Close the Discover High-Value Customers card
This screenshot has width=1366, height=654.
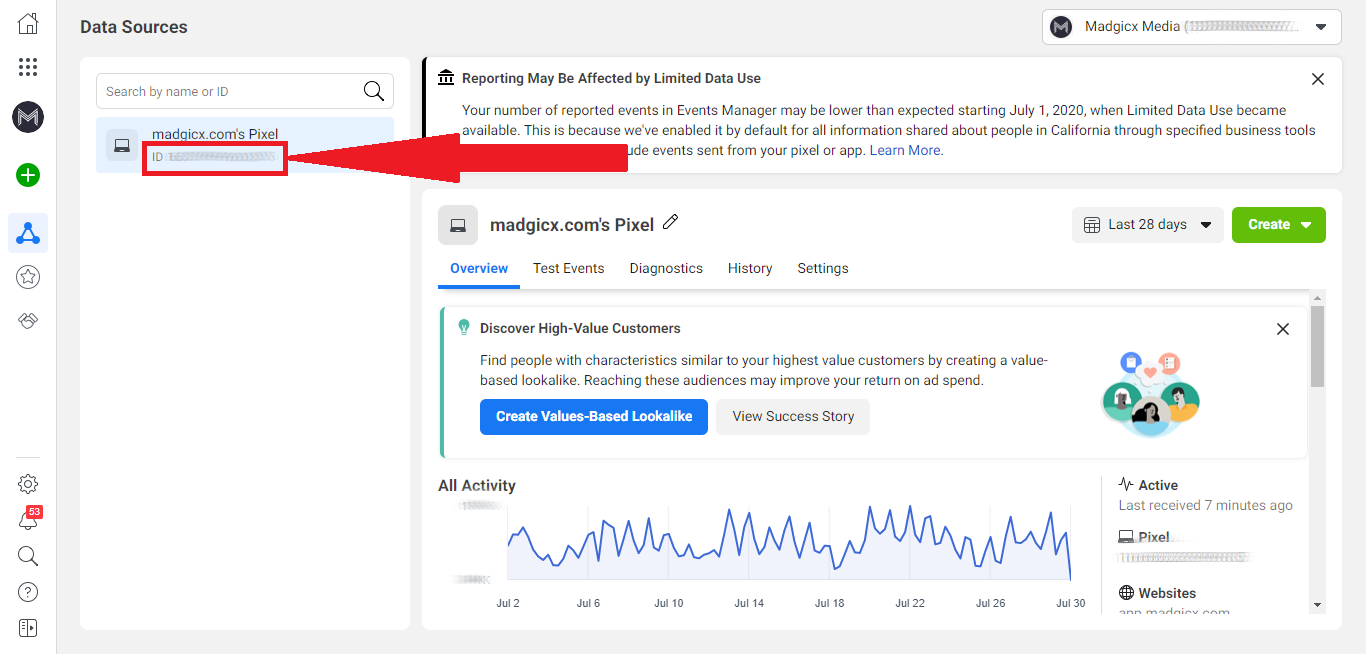[1283, 329]
